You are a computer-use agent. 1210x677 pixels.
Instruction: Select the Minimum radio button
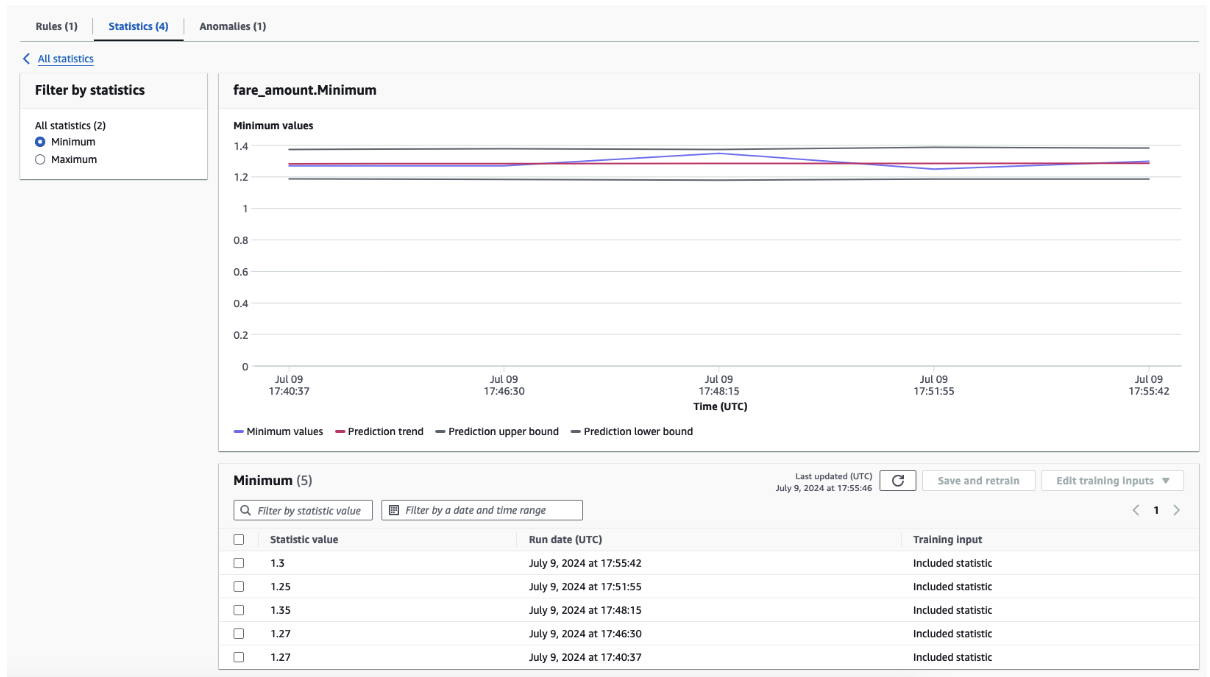(x=41, y=142)
